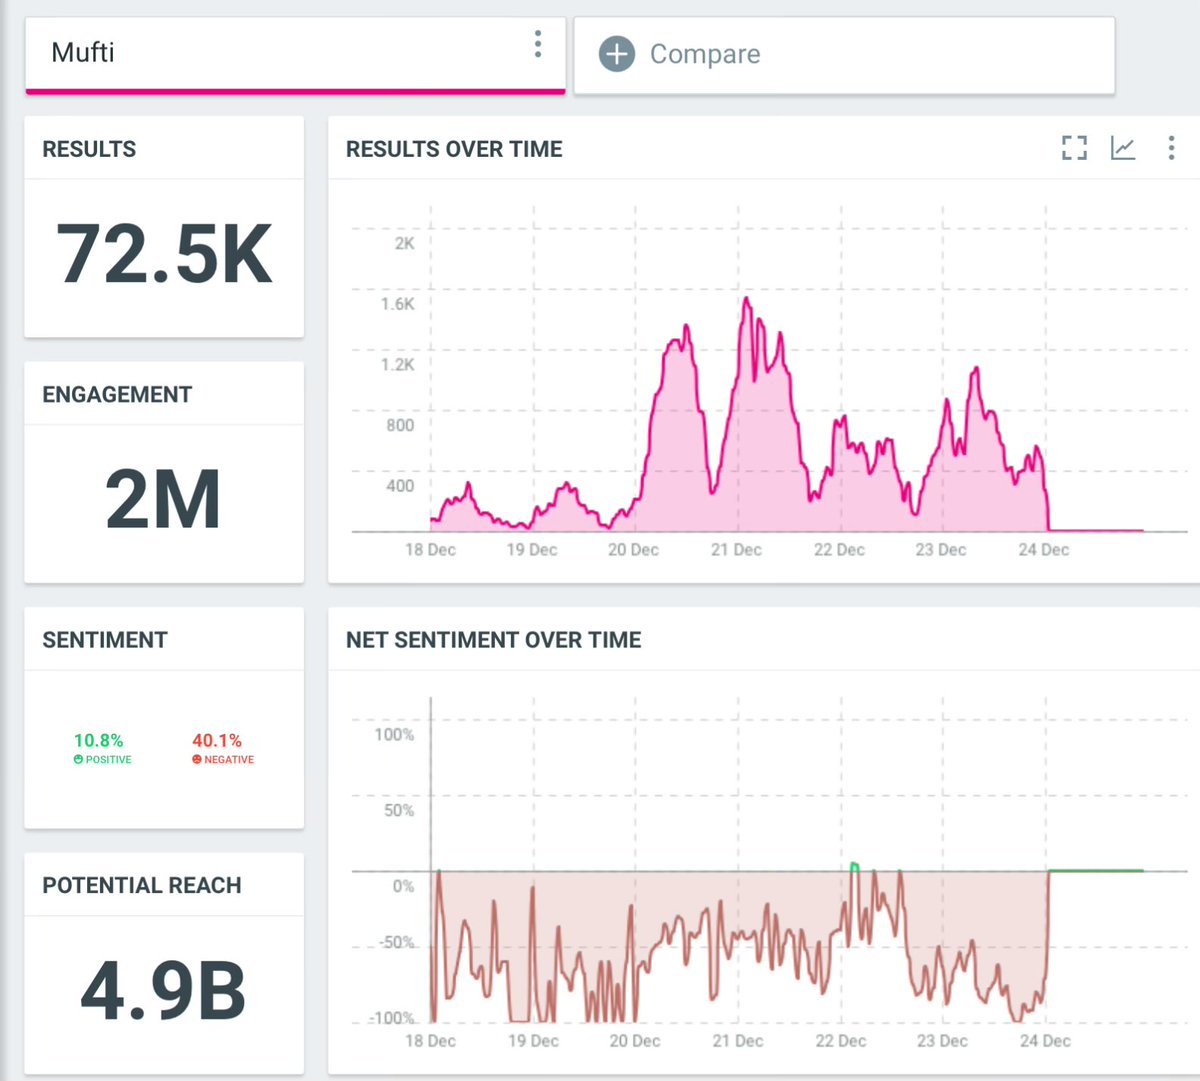Screen dimensions: 1200x1081
Task: Click the 22 Dec label in results chart
Action: (x=839, y=550)
